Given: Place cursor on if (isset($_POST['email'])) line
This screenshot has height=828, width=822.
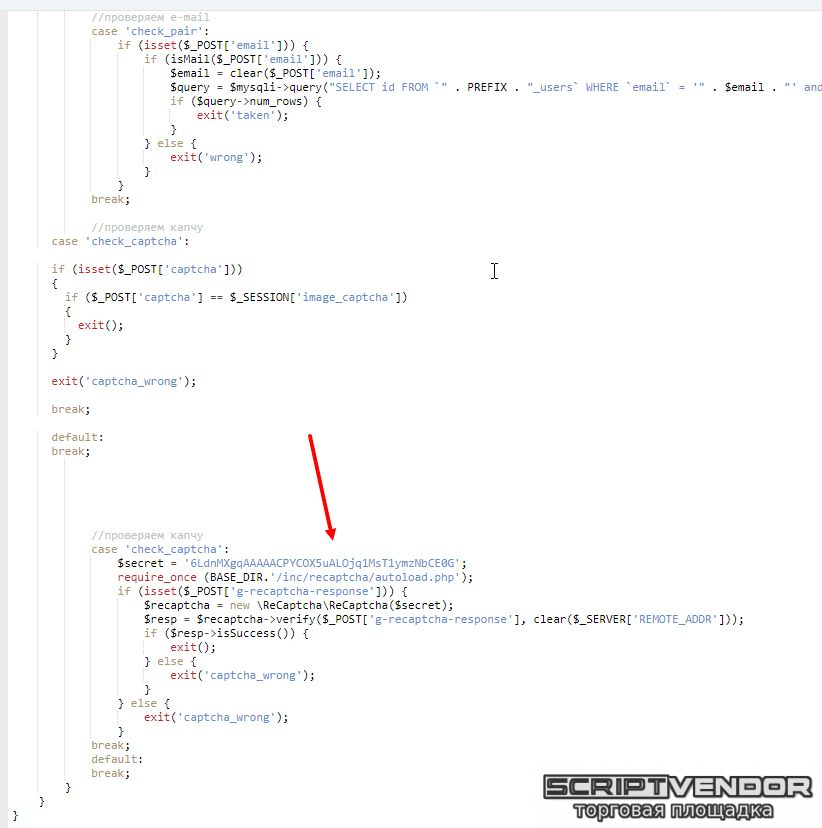Looking at the screenshot, I should [213, 45].
